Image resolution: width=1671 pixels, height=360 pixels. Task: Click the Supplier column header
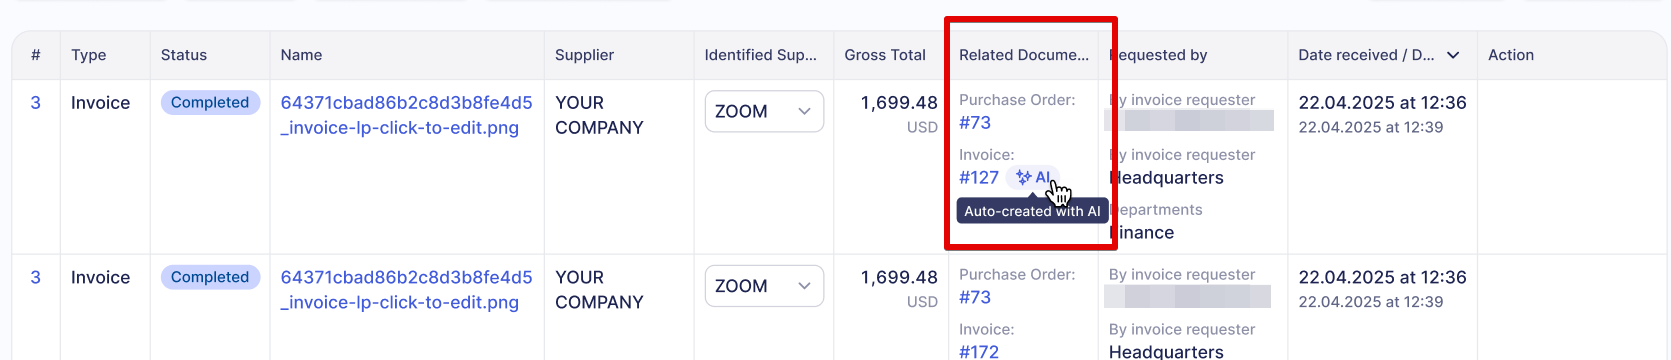585,55
